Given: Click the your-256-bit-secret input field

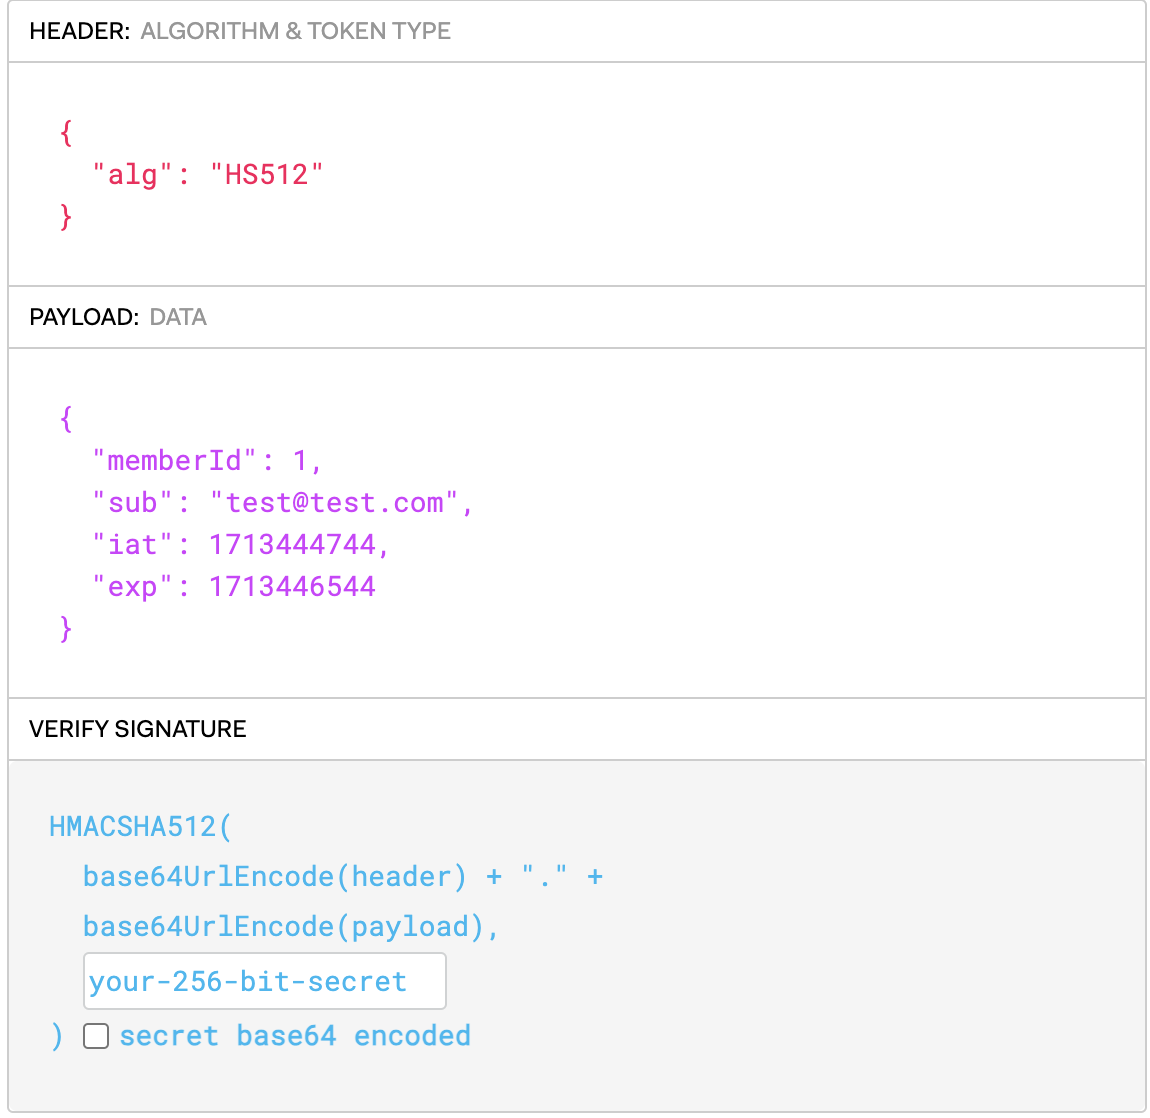Looking at the screenshot, I should (265, 981).
